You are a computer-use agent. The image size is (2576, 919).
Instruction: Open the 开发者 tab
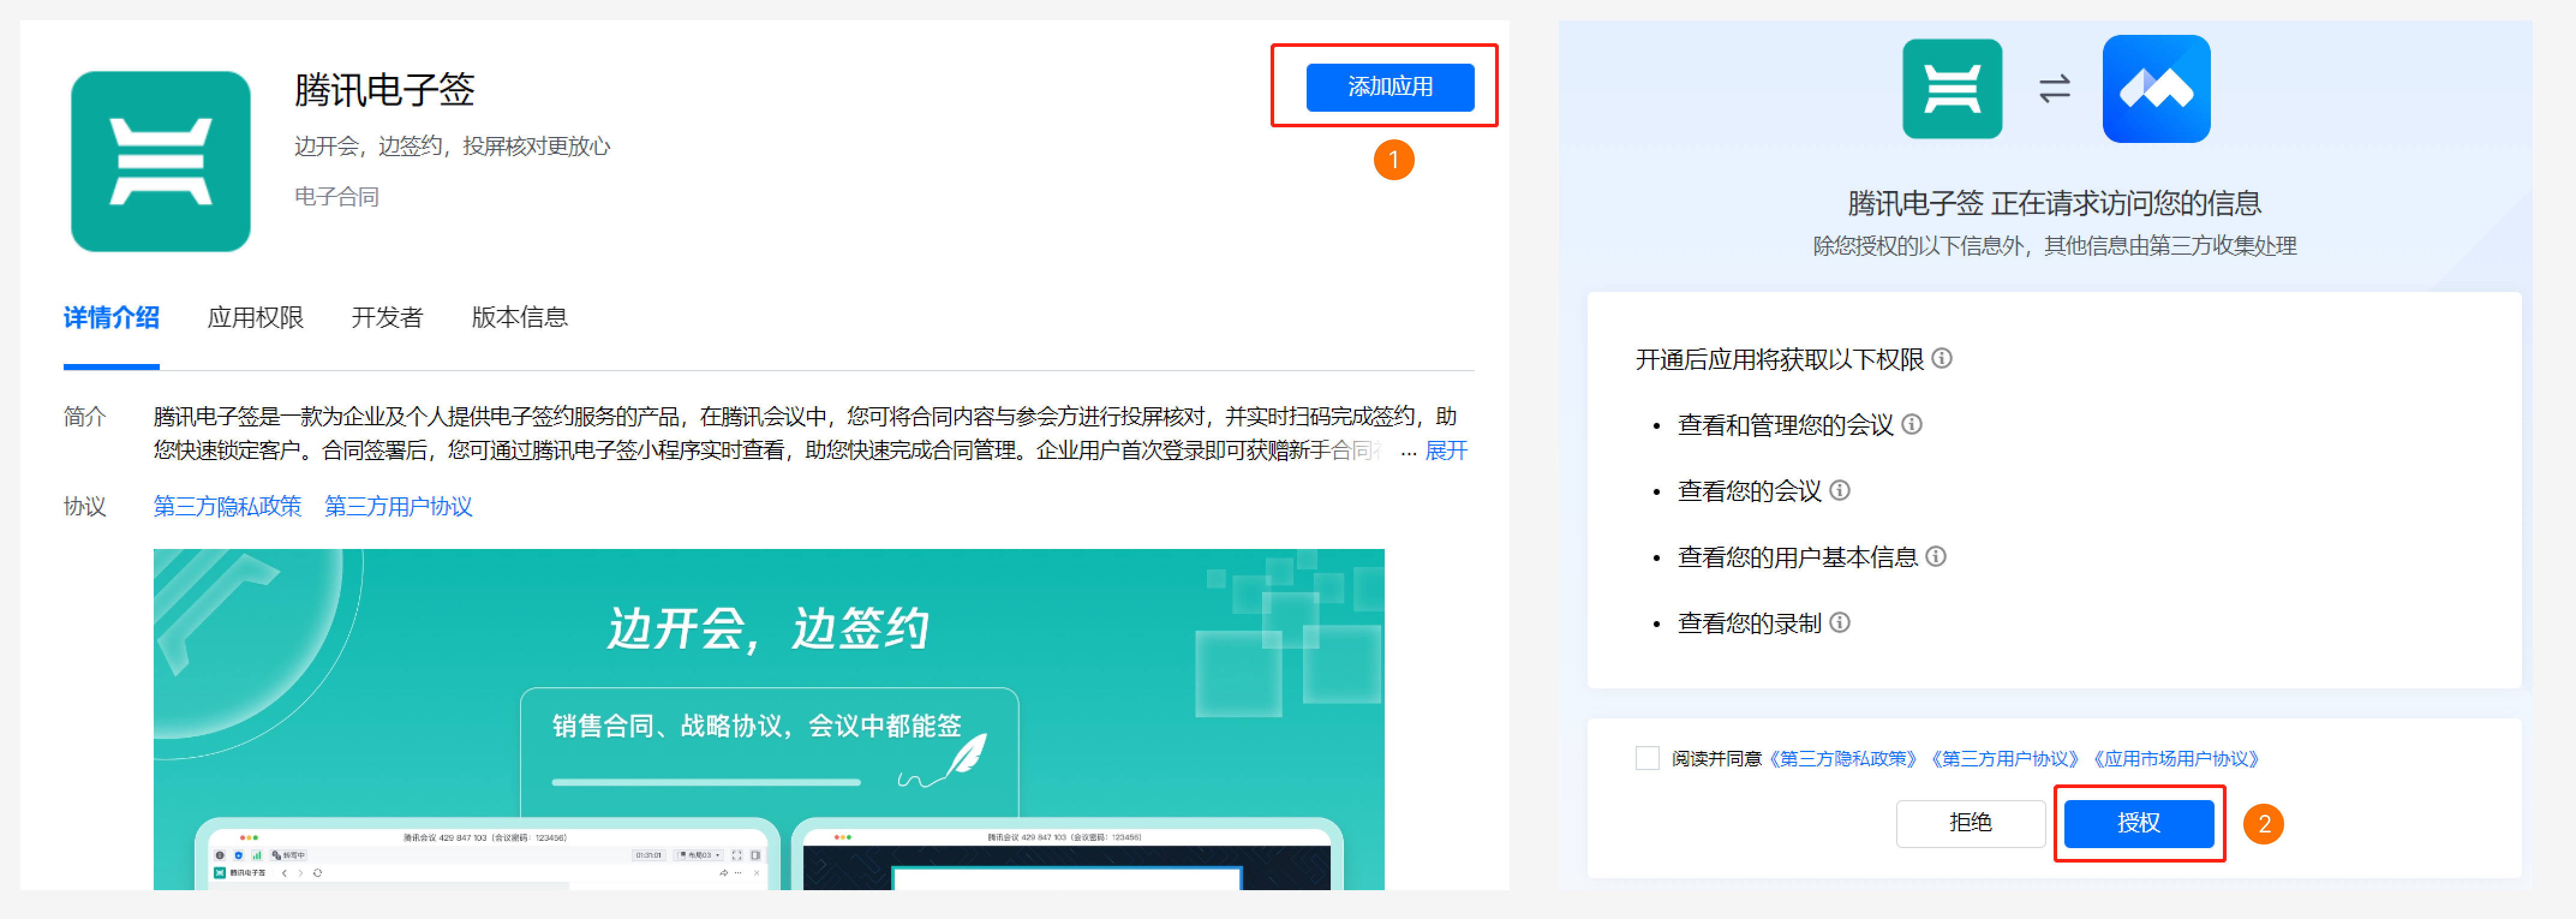tap(387, 317)
